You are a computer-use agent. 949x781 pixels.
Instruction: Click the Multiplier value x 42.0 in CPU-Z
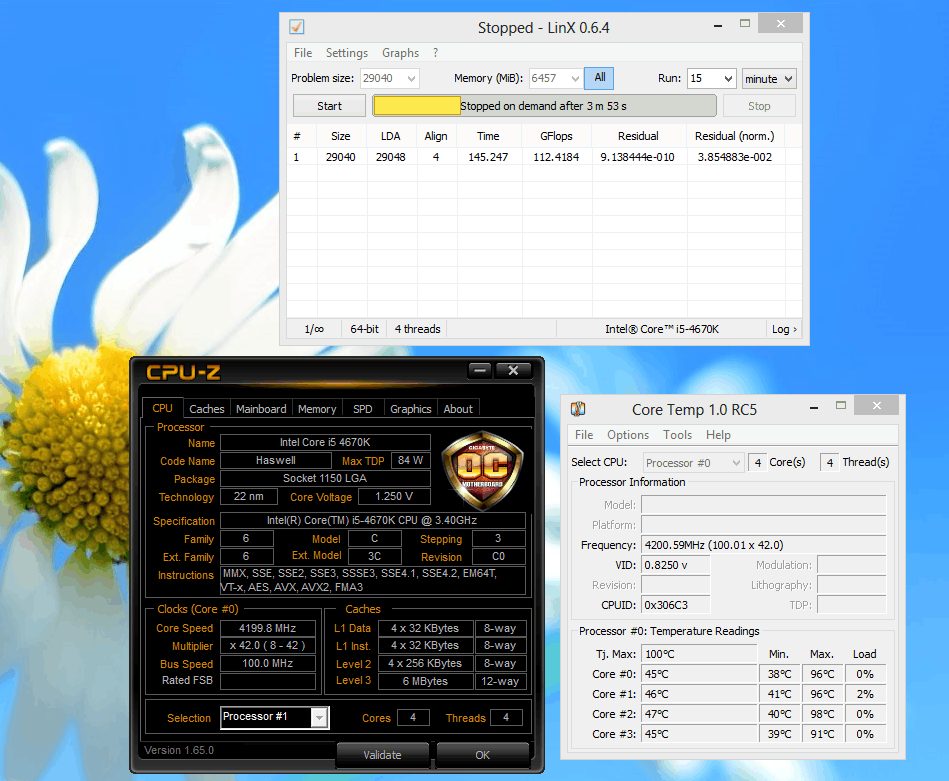[x=268, y=646]
